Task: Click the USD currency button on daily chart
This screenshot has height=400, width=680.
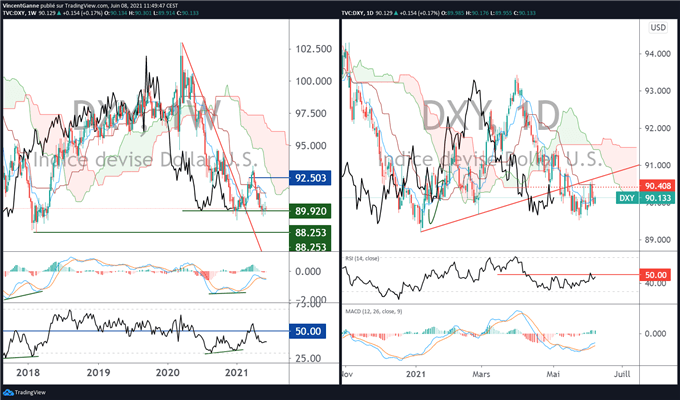Action: click(x=658, y=28)
